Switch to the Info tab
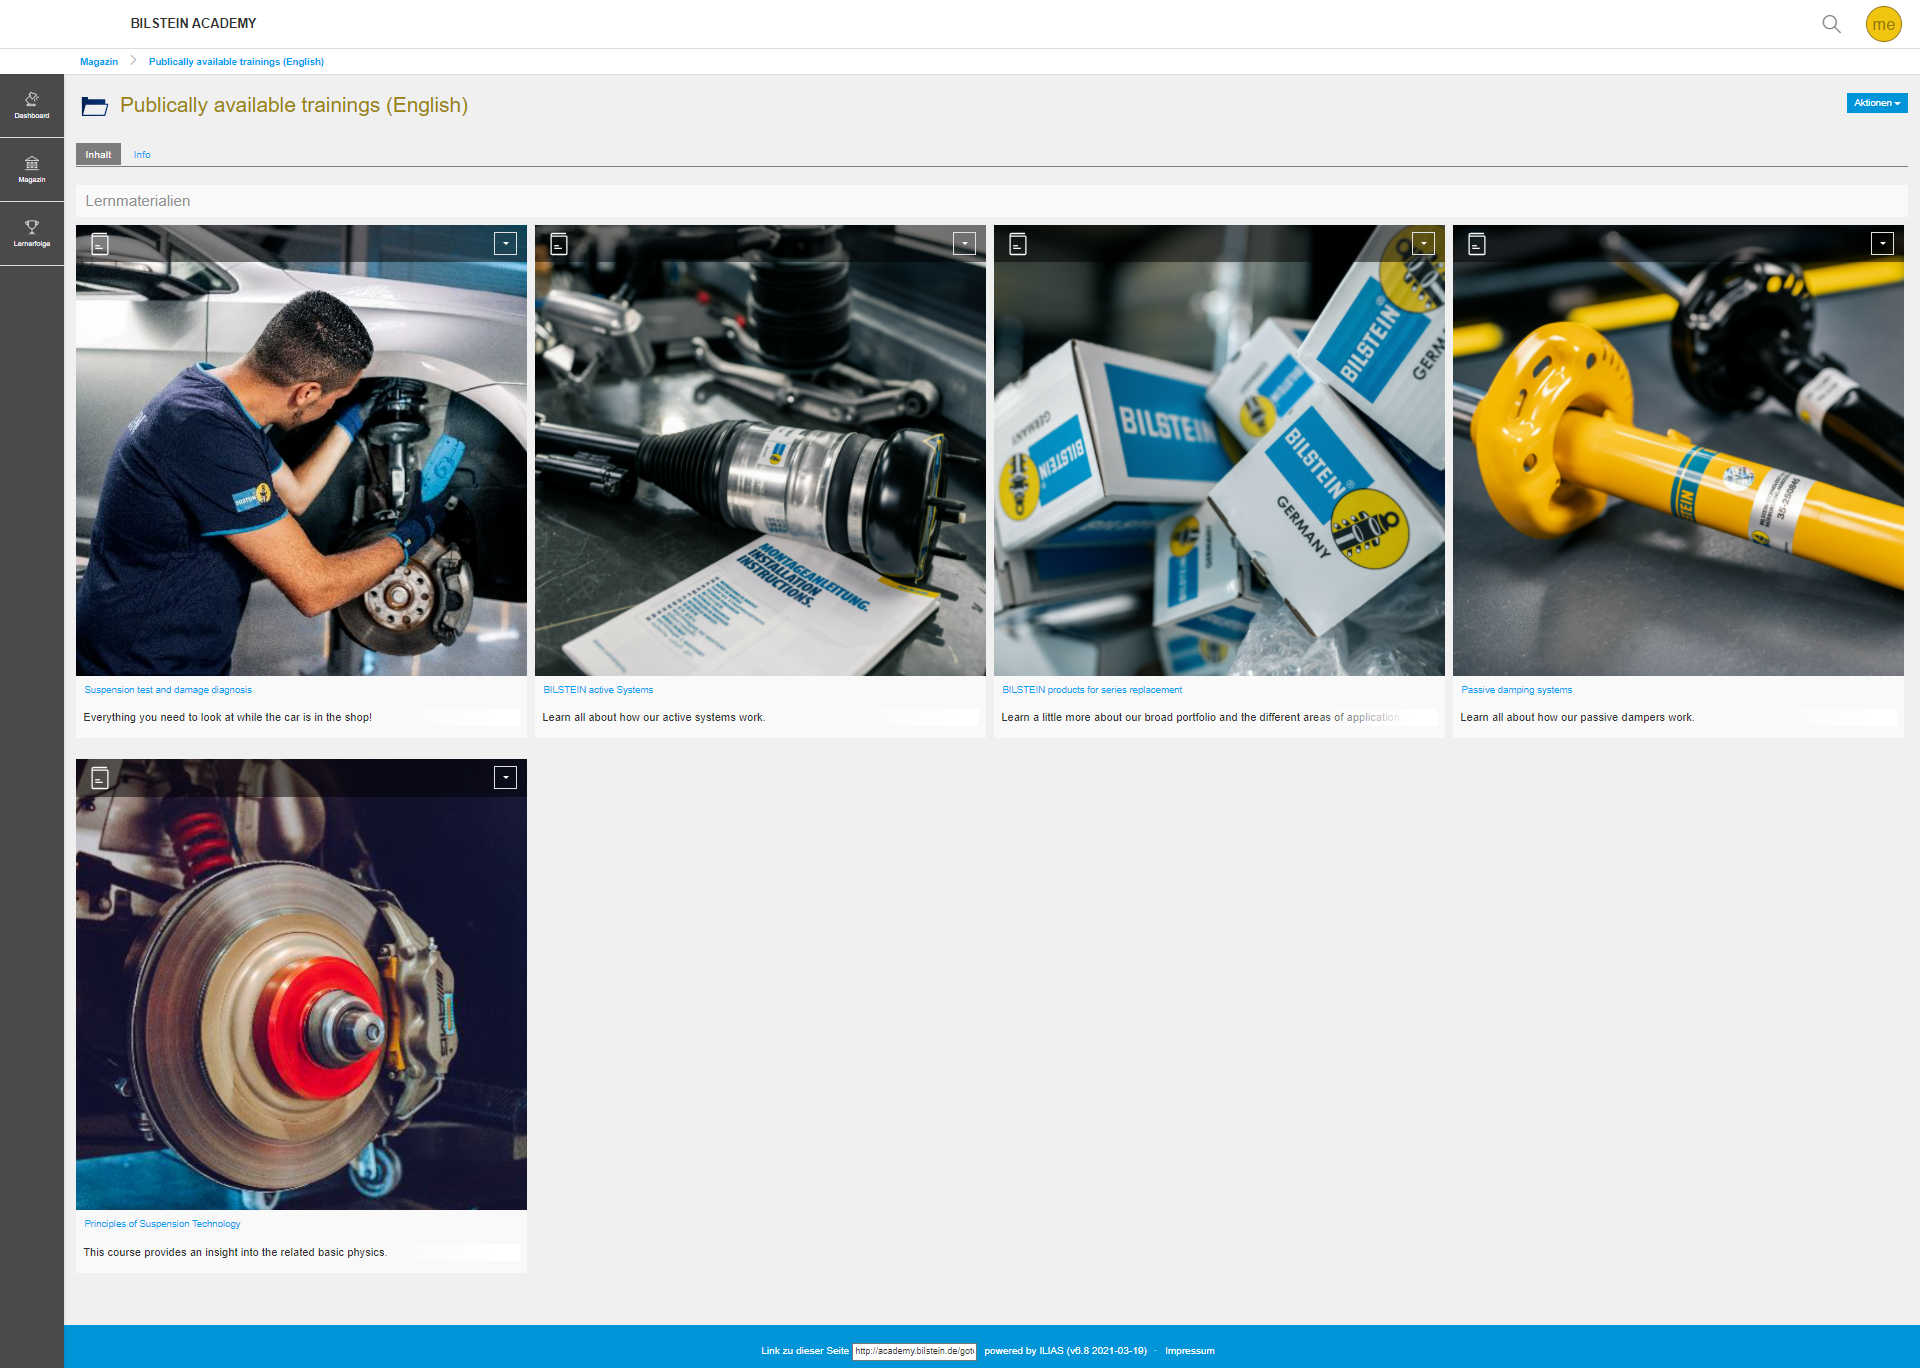This screenshot has width=1920, height=1368. pyautogui.click(x=142, y=155)
